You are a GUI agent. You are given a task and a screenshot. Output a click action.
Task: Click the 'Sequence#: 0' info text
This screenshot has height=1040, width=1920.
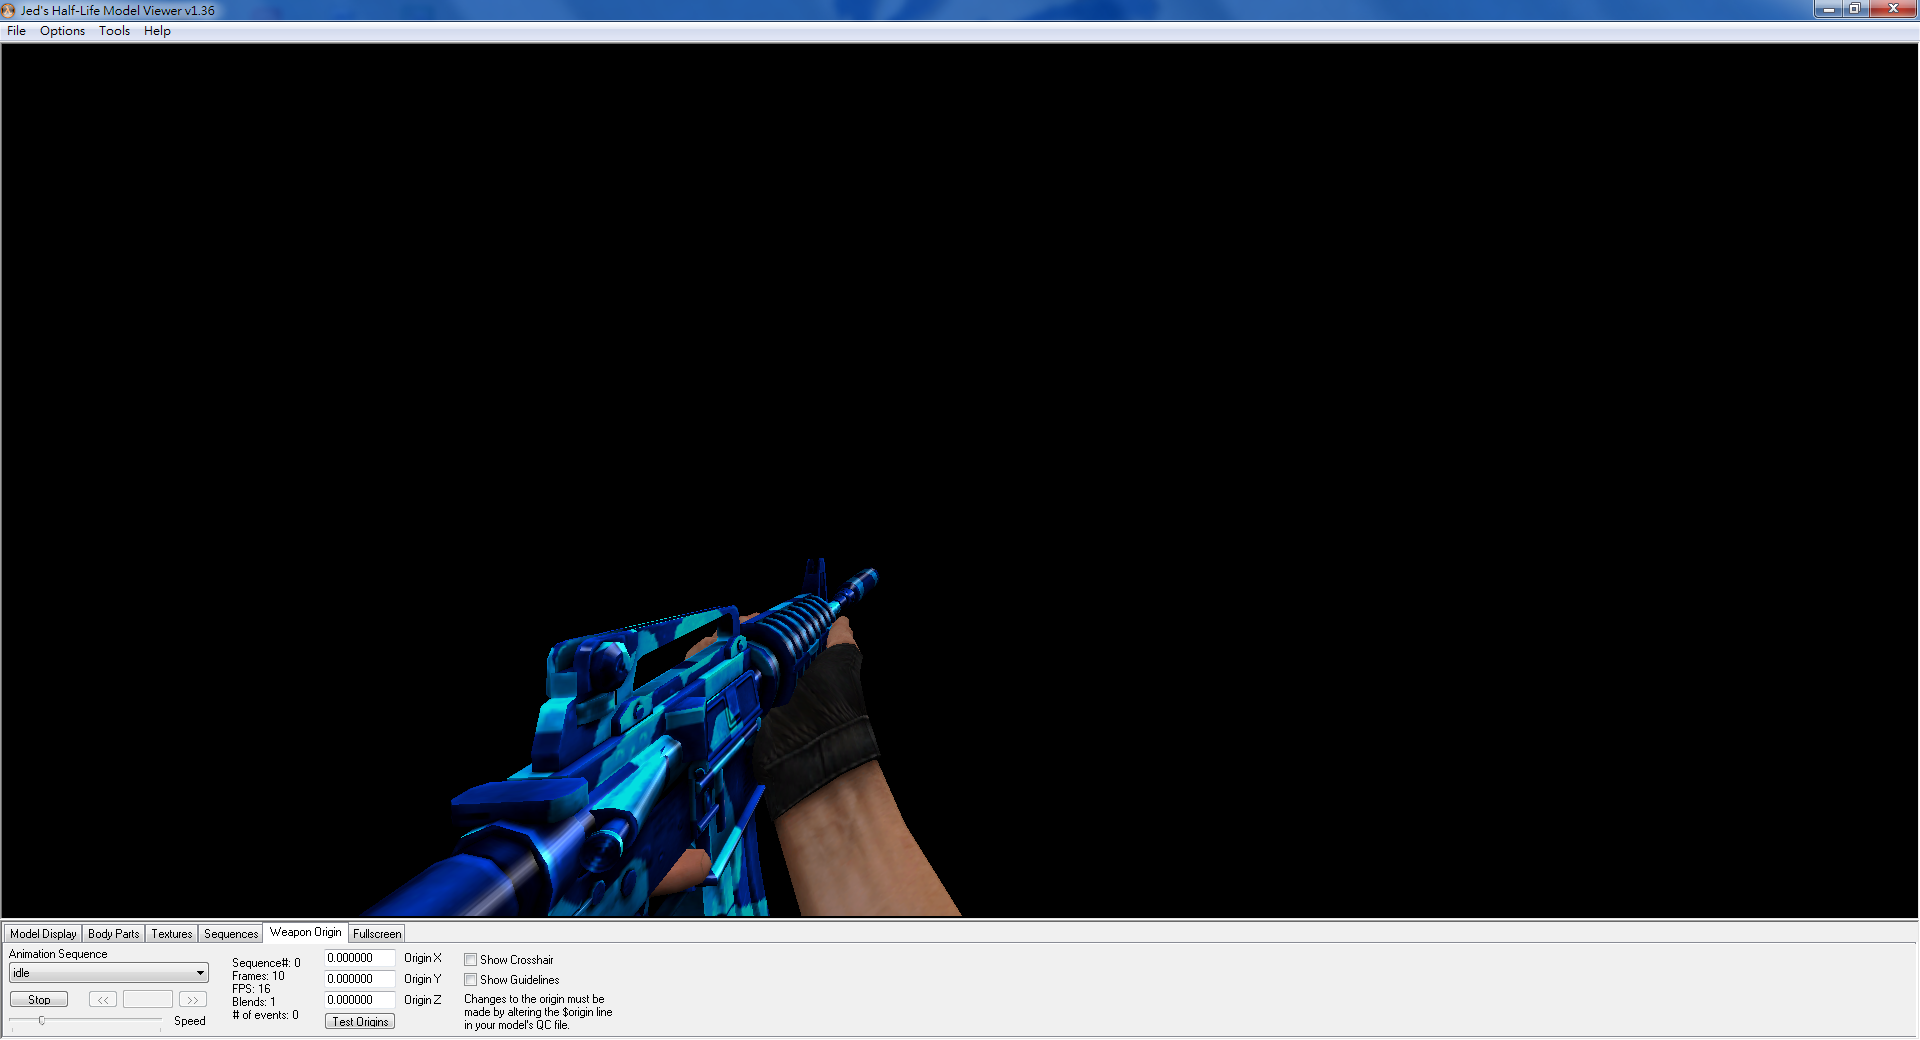tap(266, 963)
